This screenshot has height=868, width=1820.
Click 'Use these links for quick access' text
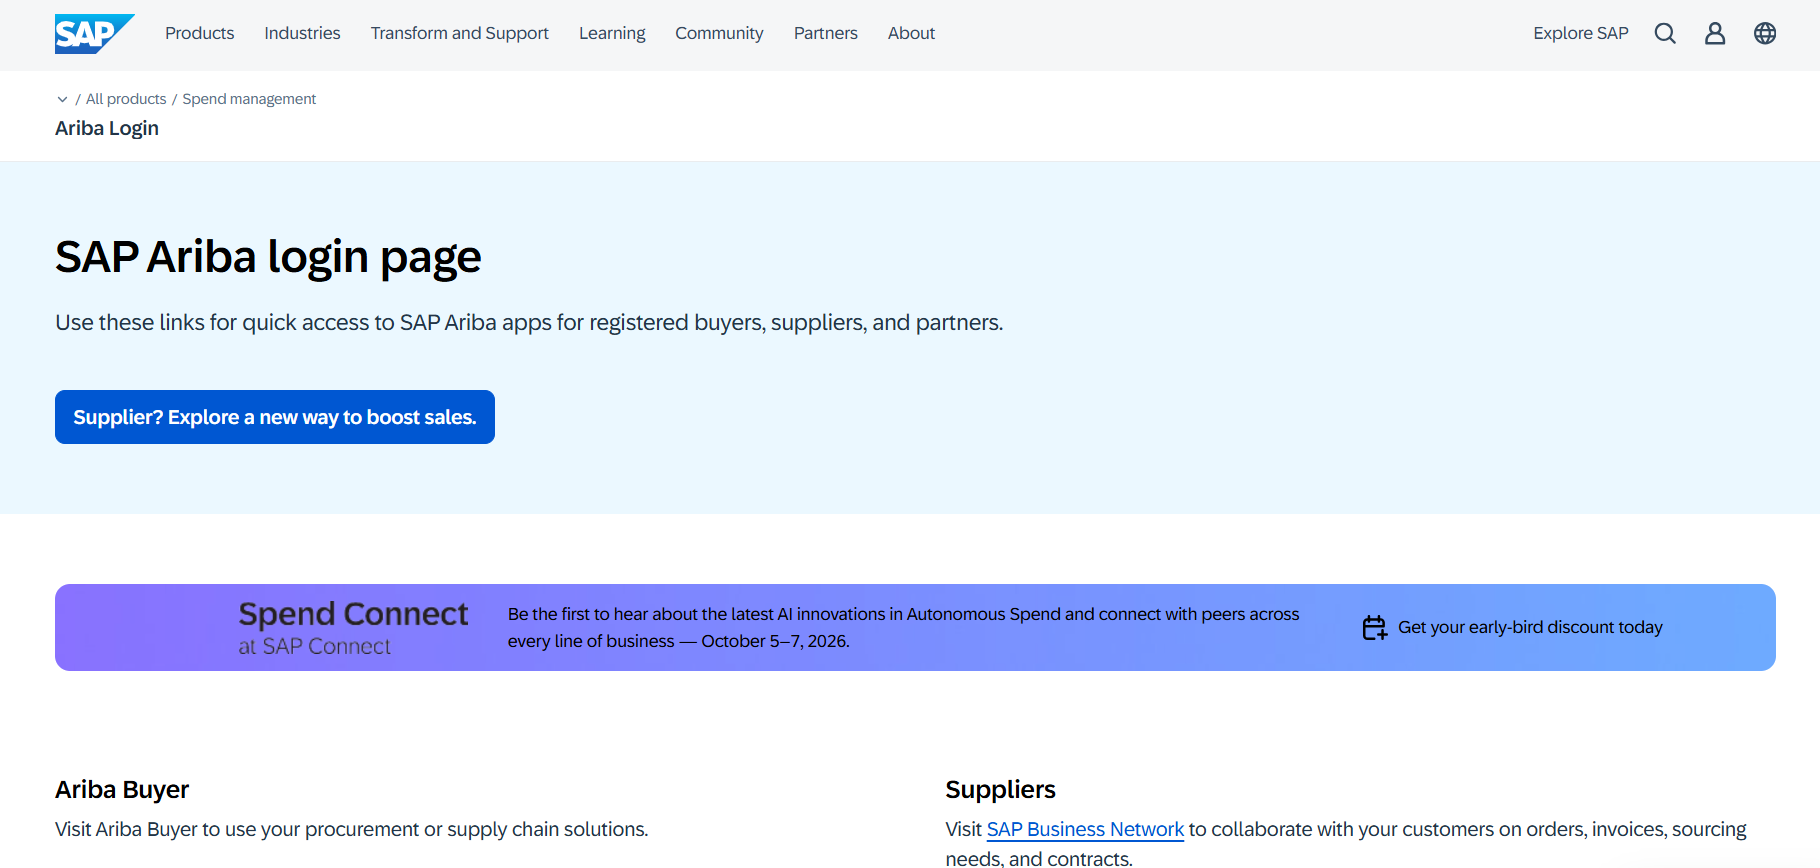(529, 322)
